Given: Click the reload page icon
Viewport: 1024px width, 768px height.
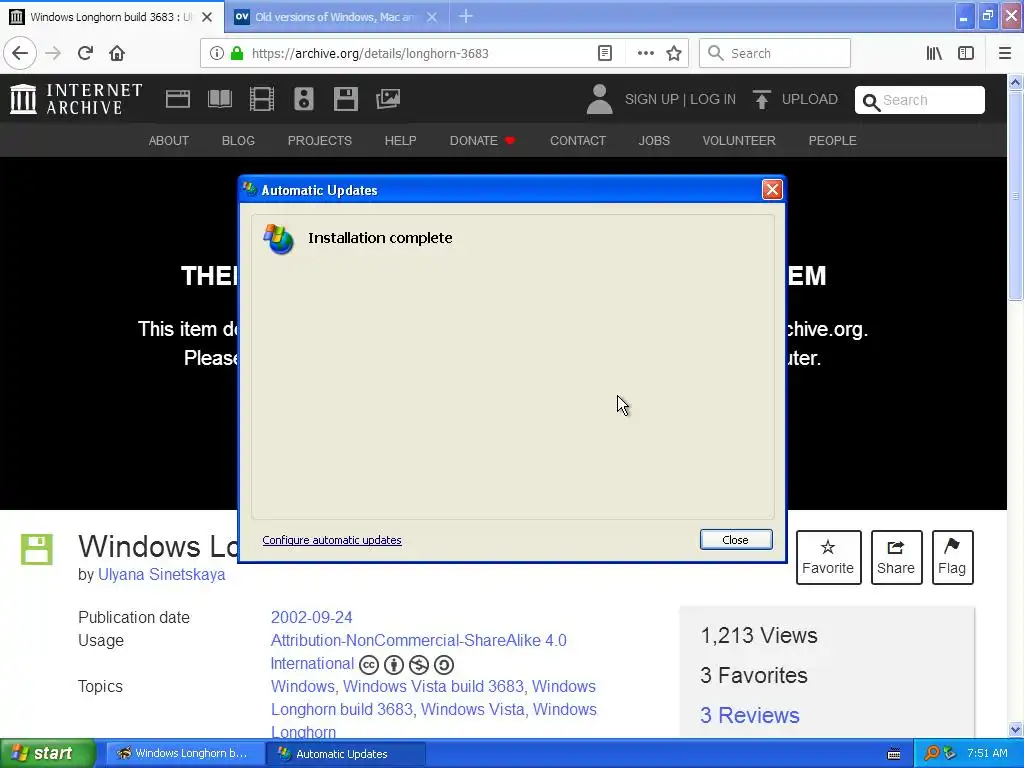Looking at the screenshot, I should pos(85,53).
